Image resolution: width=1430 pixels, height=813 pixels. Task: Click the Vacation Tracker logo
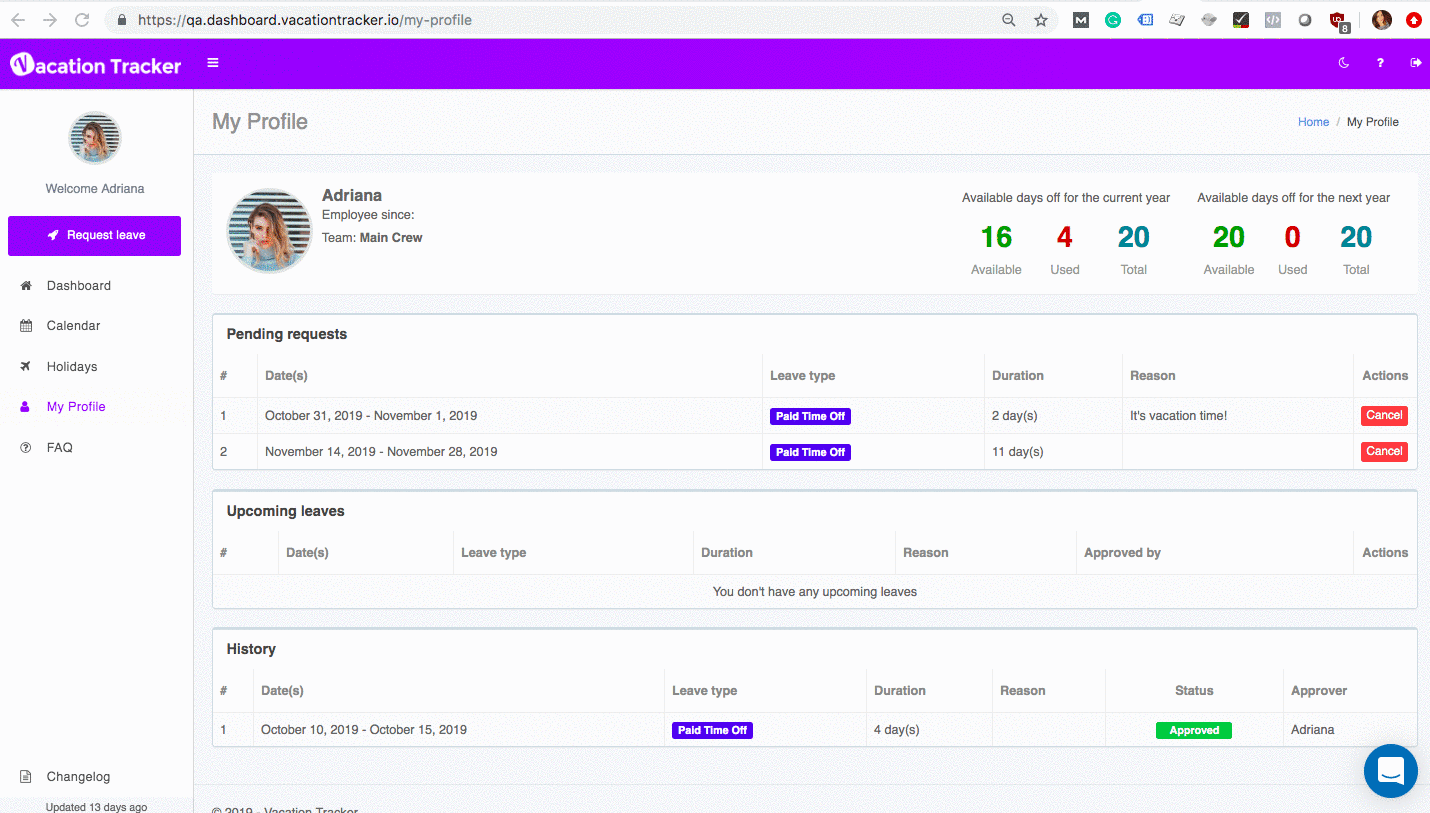click(96, 65)
